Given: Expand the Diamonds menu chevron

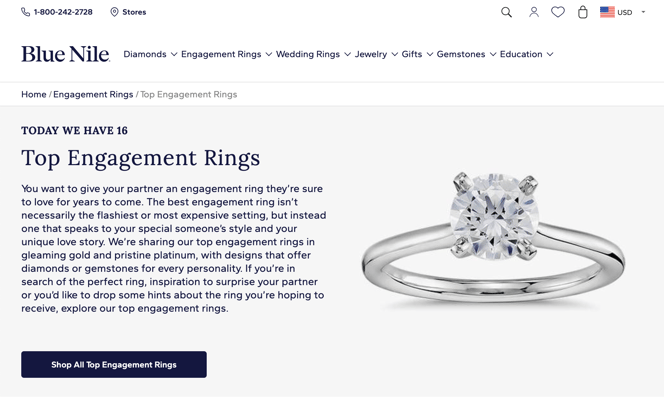Looking at the screenshot, I should pos(174,54).
